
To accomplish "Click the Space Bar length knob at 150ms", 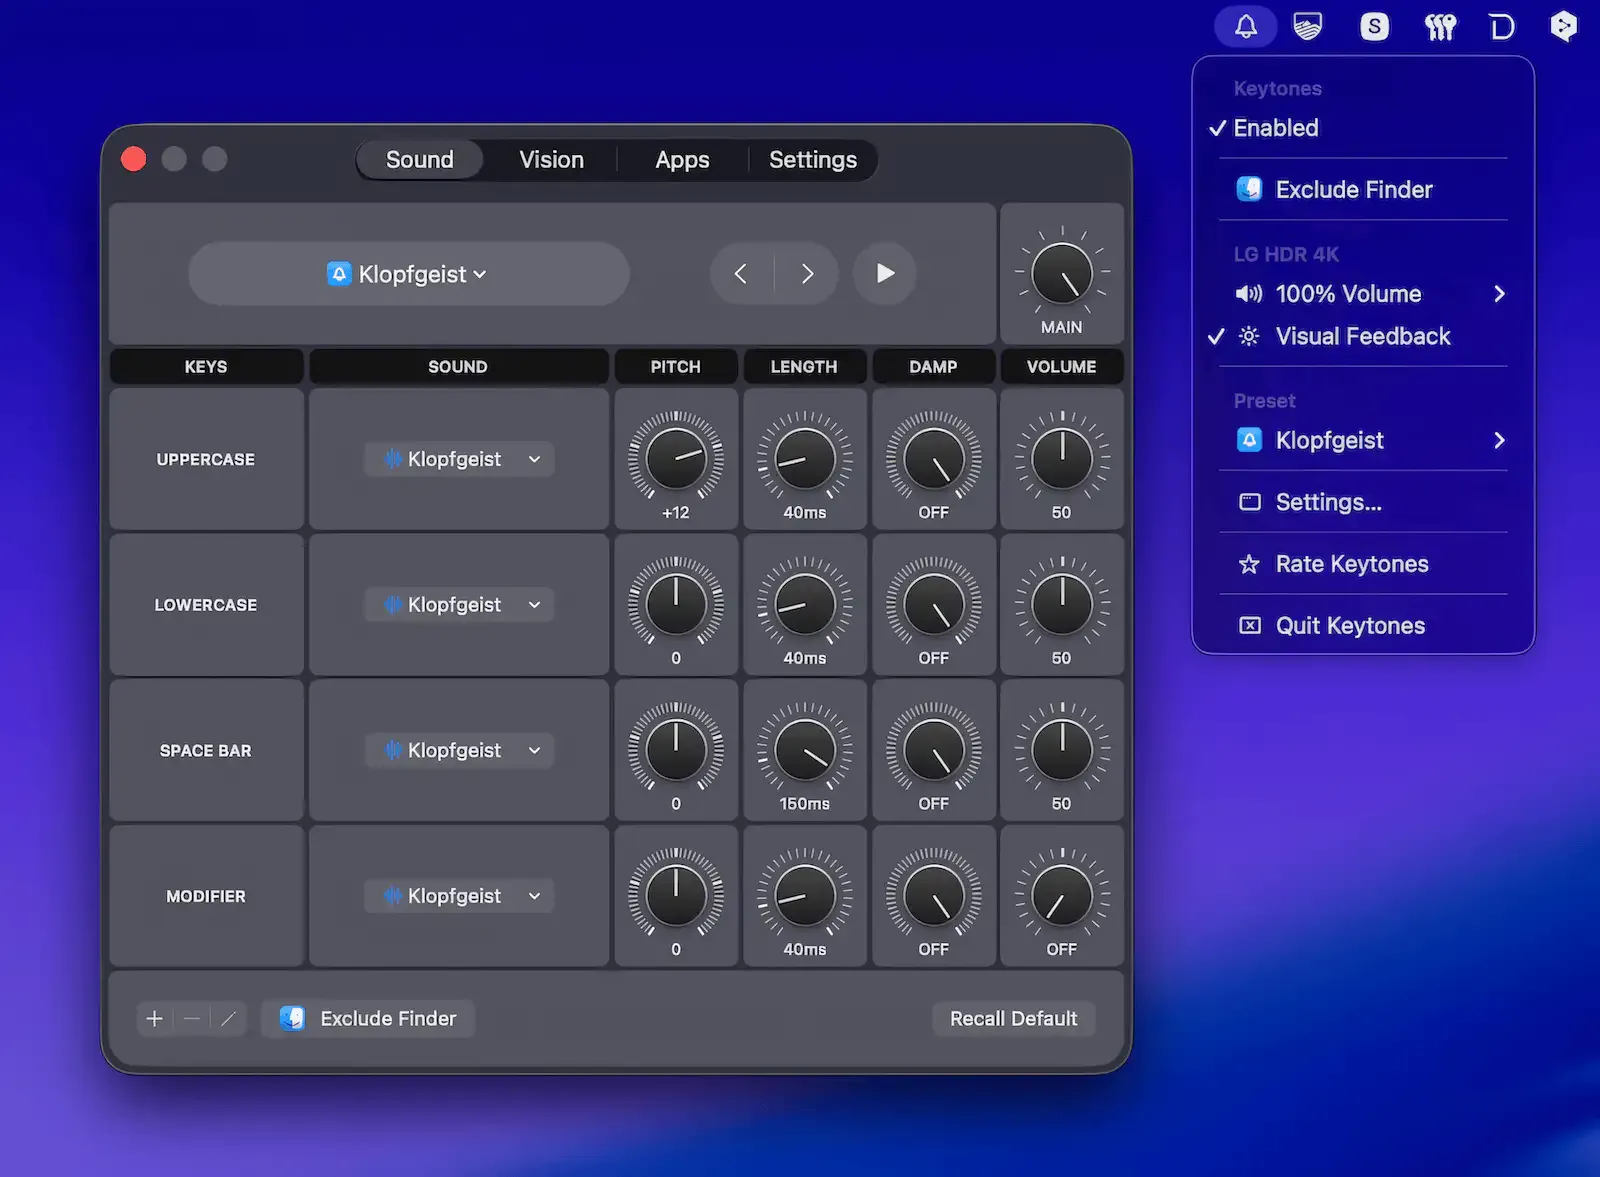I will 805,750.
